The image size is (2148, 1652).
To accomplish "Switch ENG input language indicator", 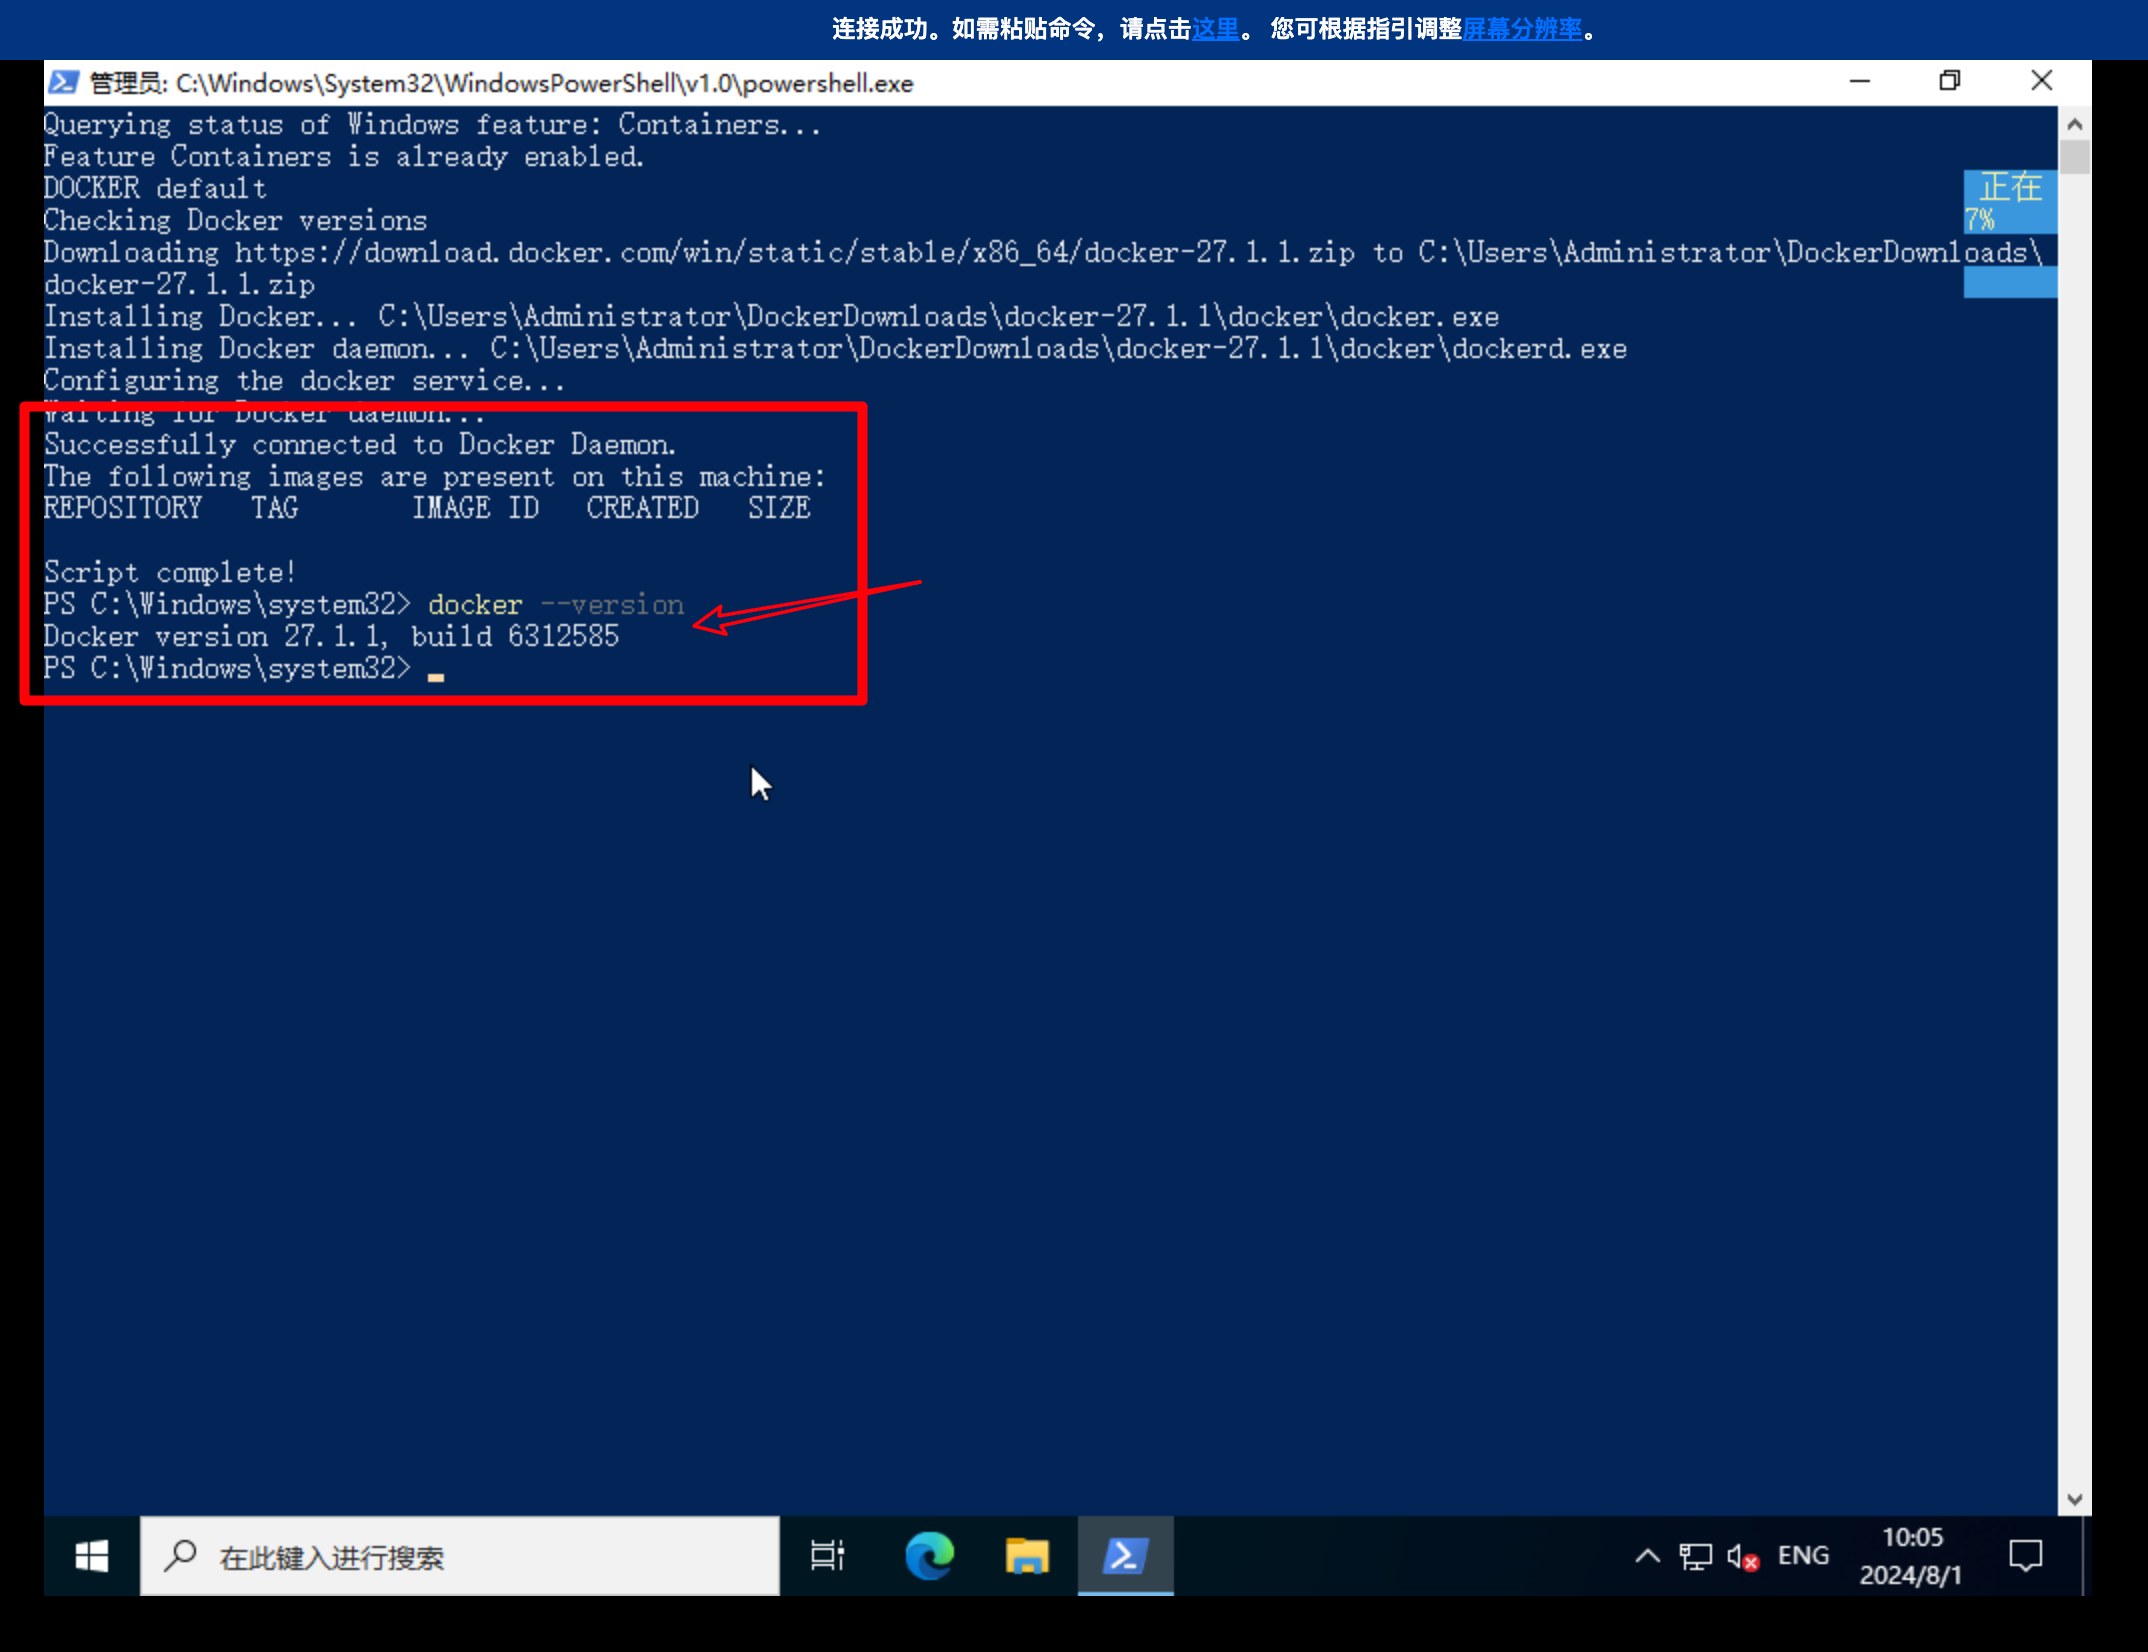I will click(1803, 1556).
